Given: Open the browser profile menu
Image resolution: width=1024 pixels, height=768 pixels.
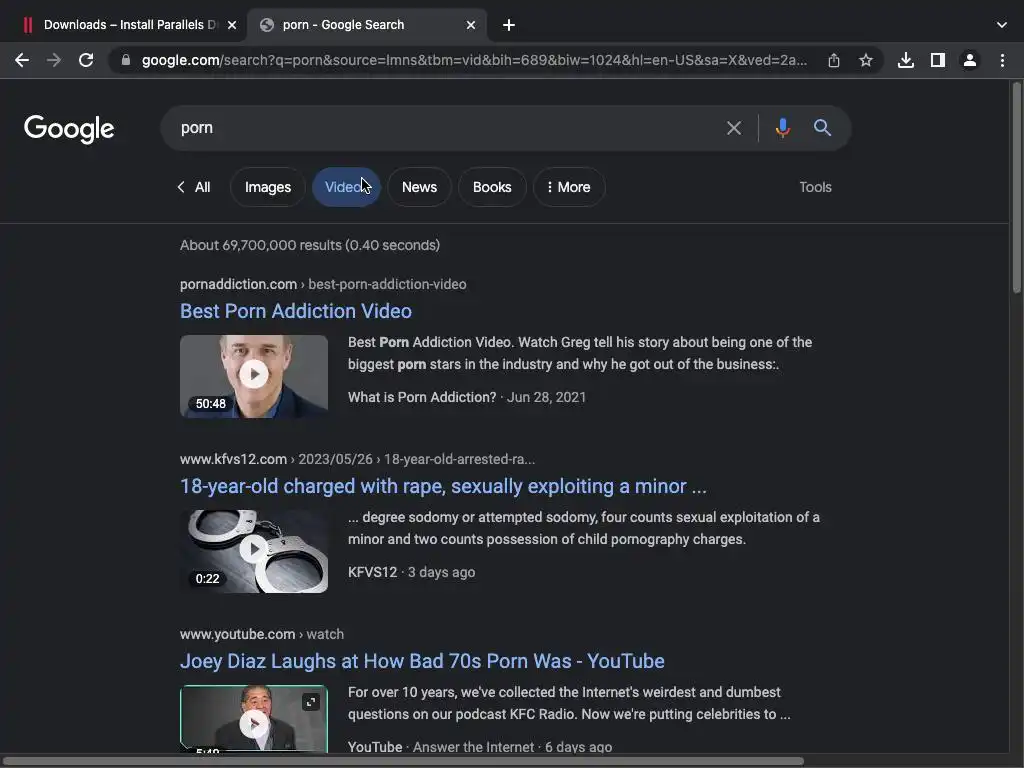Looking at the screenshot, I should 970,61.
